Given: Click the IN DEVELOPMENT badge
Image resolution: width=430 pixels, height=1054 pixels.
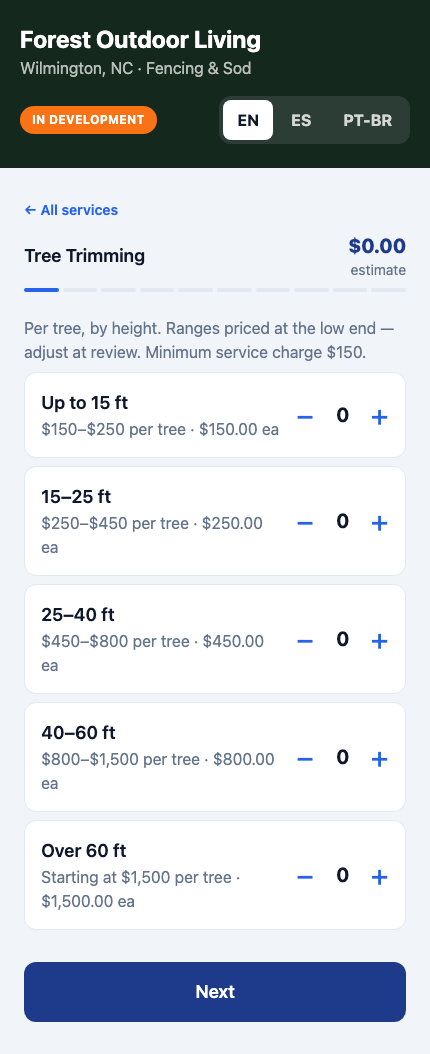Looking at the screenshot, I should pos(89,120).
